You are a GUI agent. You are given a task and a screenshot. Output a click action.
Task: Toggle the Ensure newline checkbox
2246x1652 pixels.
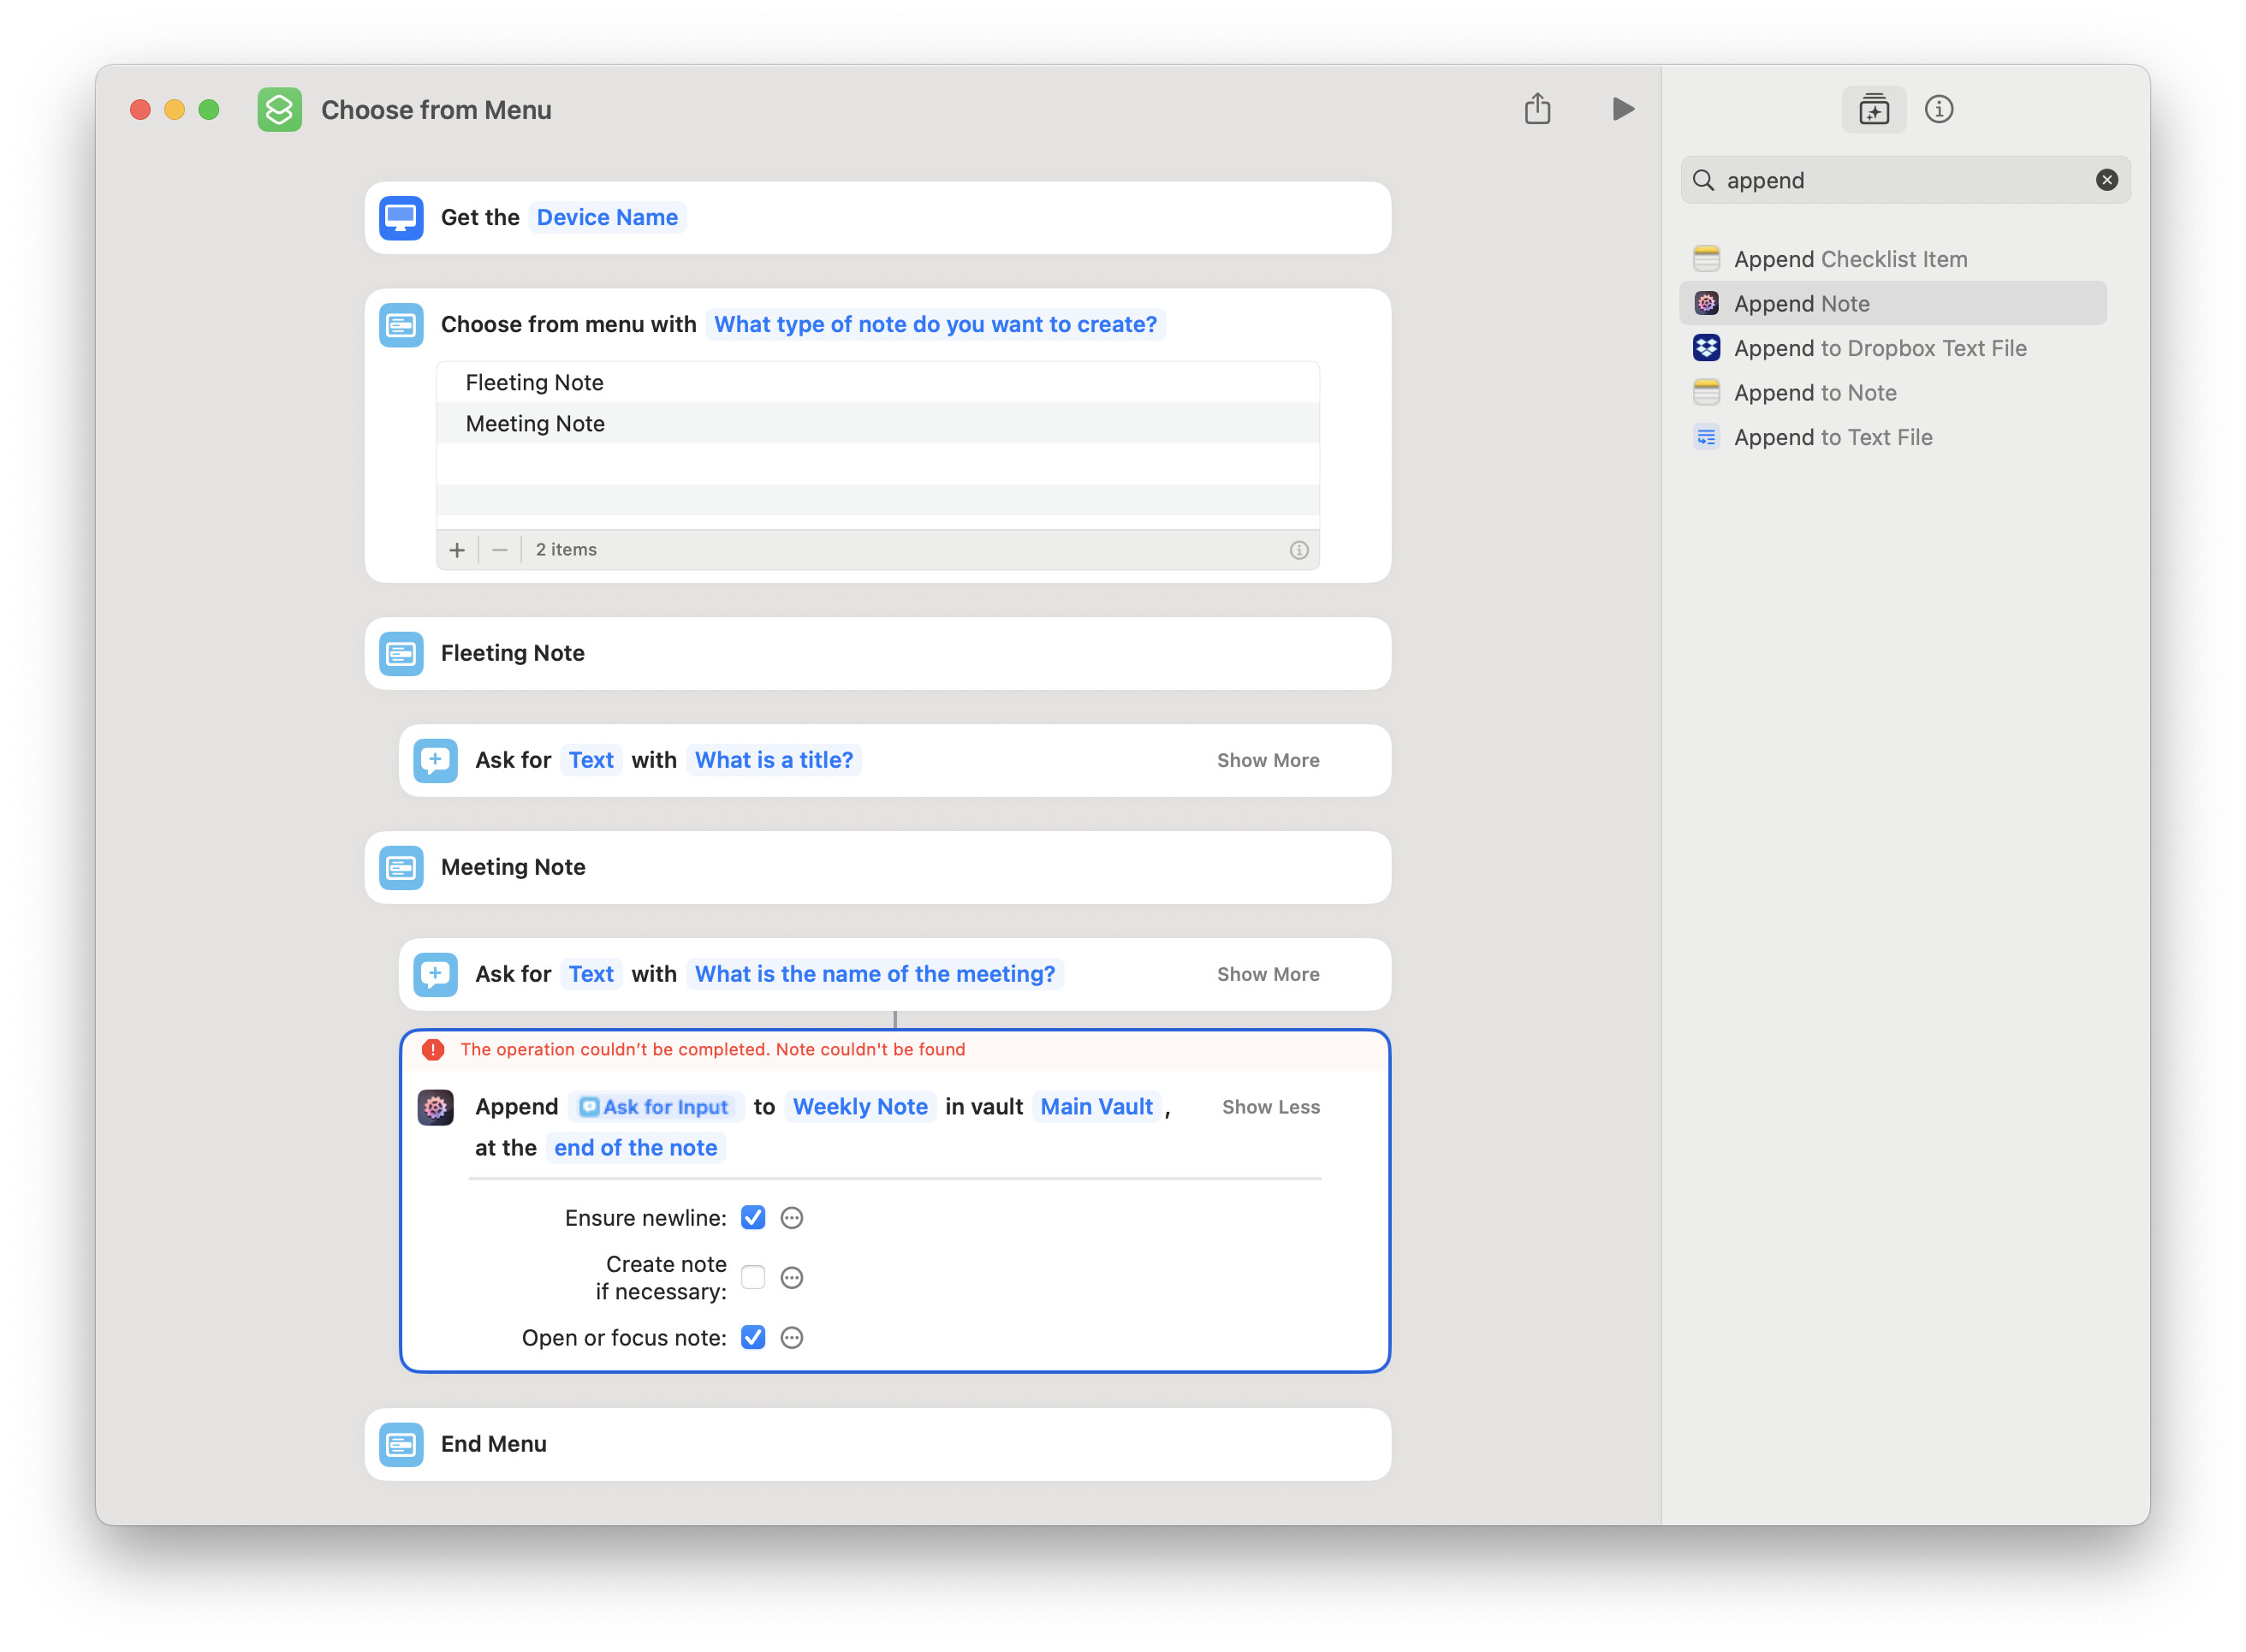(x=753, y=1218)
